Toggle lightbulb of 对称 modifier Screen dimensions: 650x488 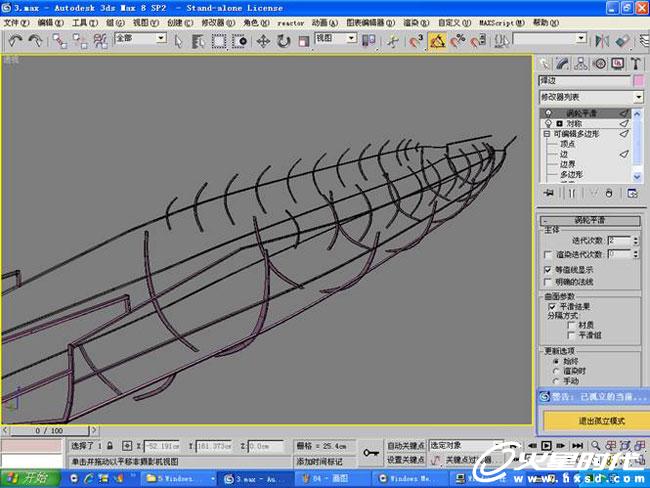548,124
